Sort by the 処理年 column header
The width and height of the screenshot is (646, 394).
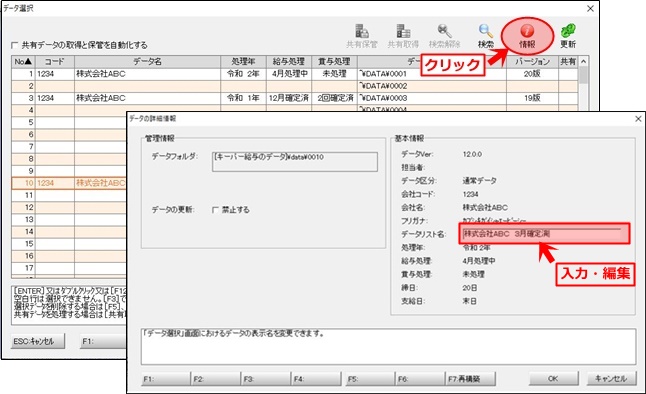click(243, 62)
